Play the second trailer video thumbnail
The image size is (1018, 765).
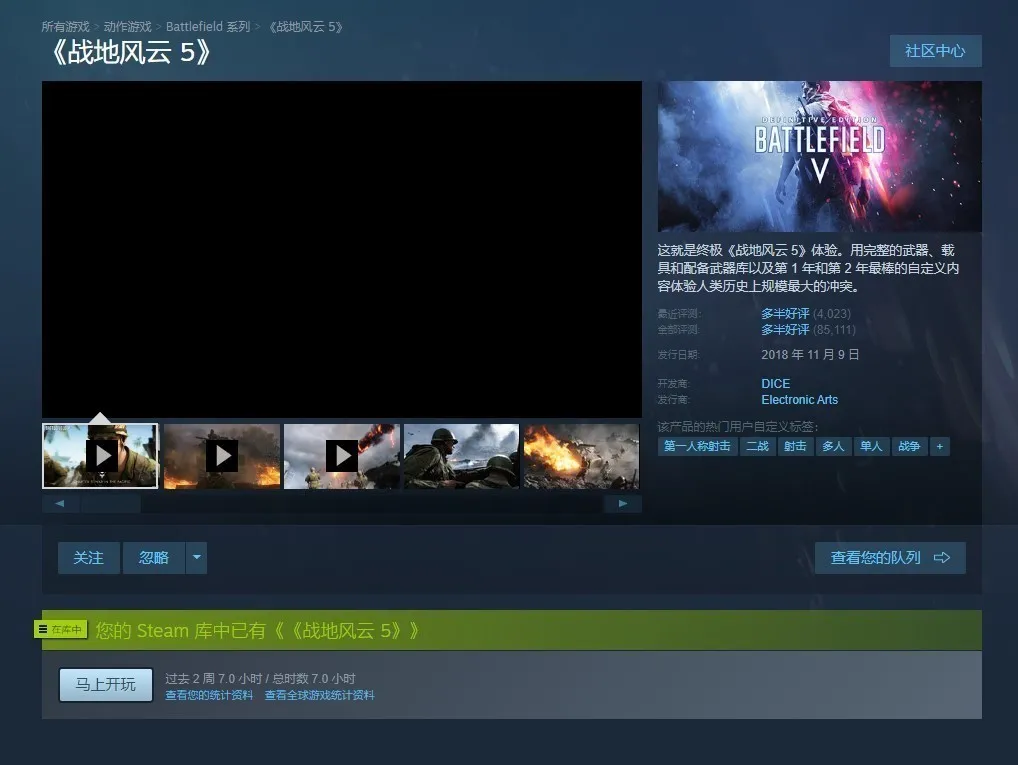pyautogui.click(x=221, y=456)
